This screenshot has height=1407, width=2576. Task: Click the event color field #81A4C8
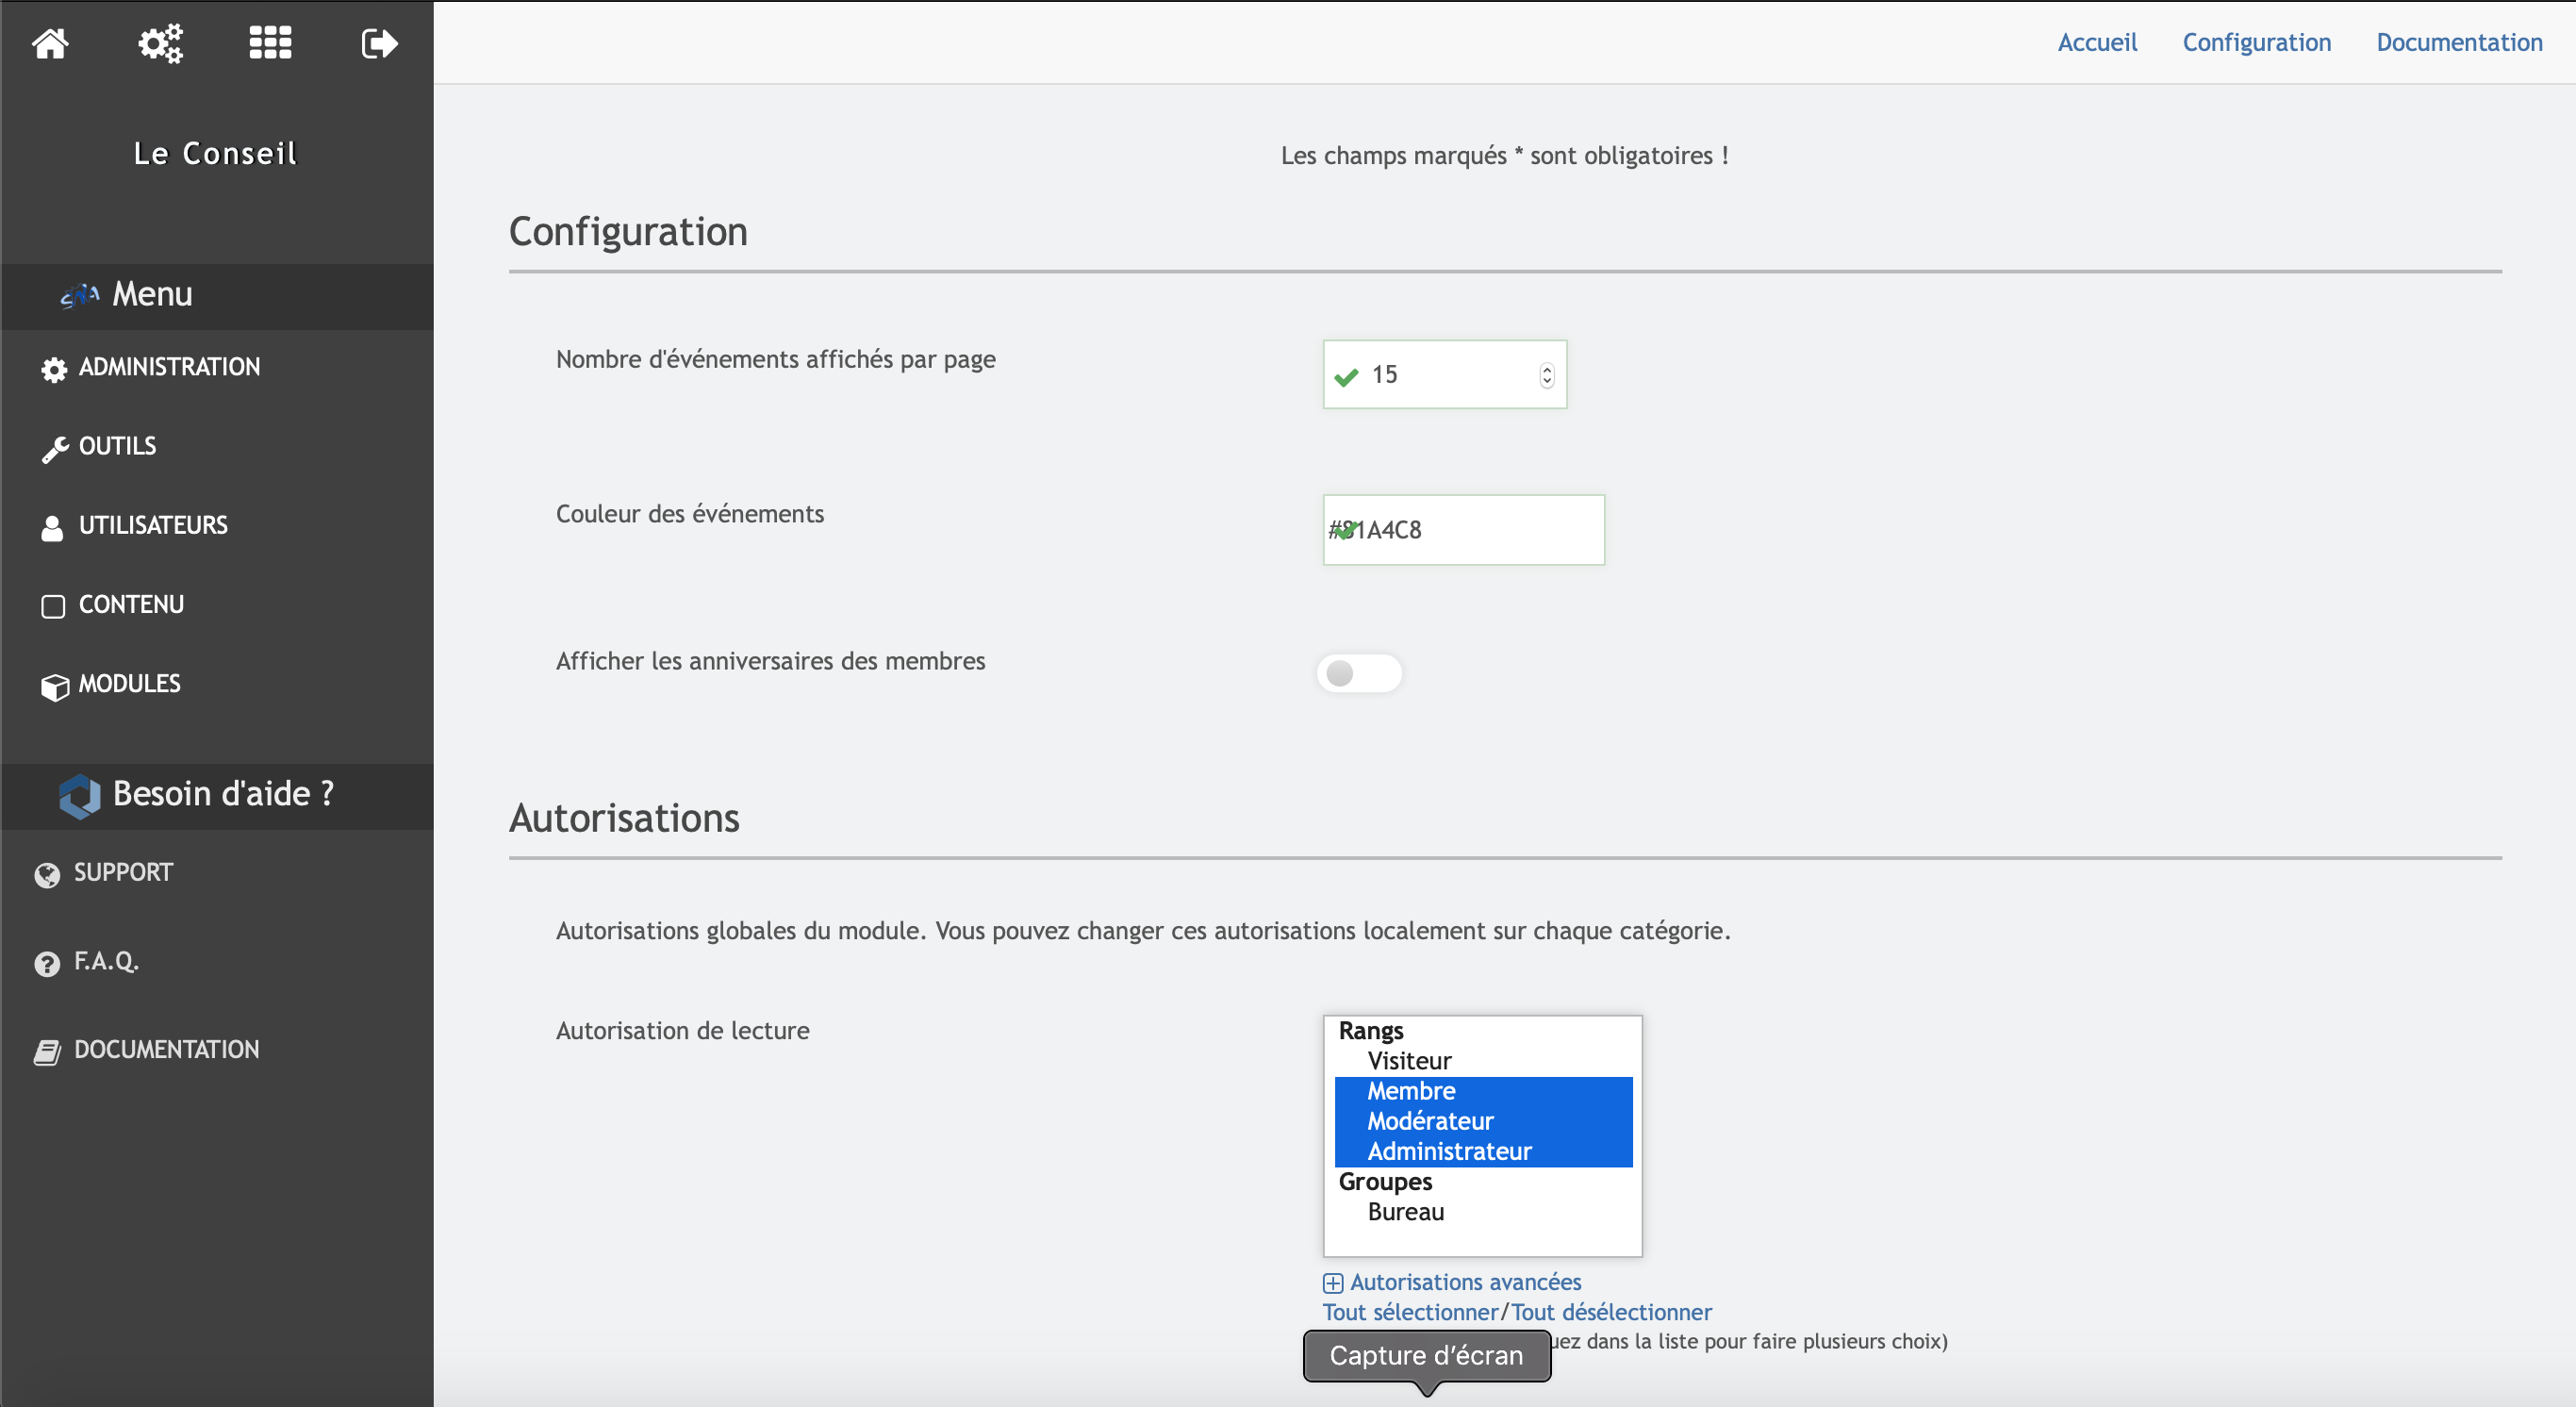[x=1463, y=530]
